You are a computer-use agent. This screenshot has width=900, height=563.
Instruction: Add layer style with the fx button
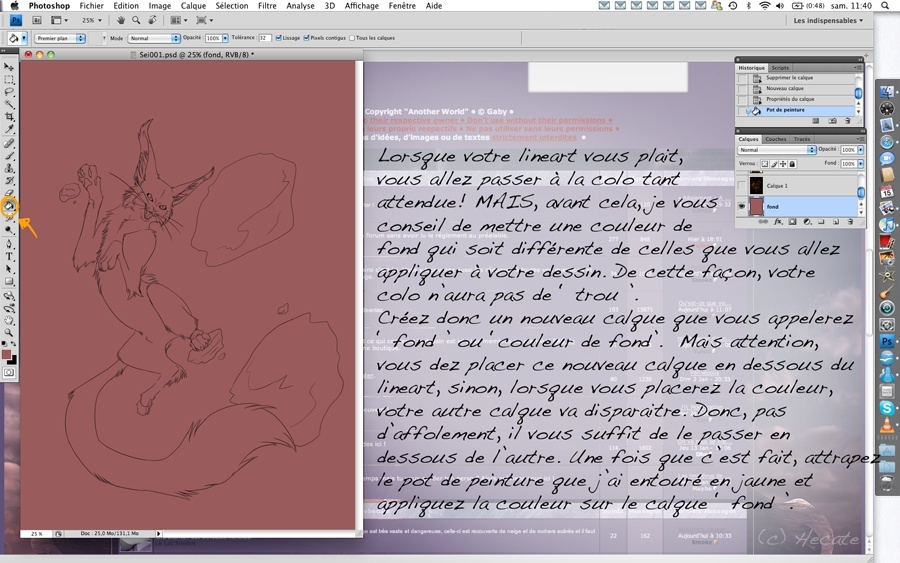[x=778, y=222]
